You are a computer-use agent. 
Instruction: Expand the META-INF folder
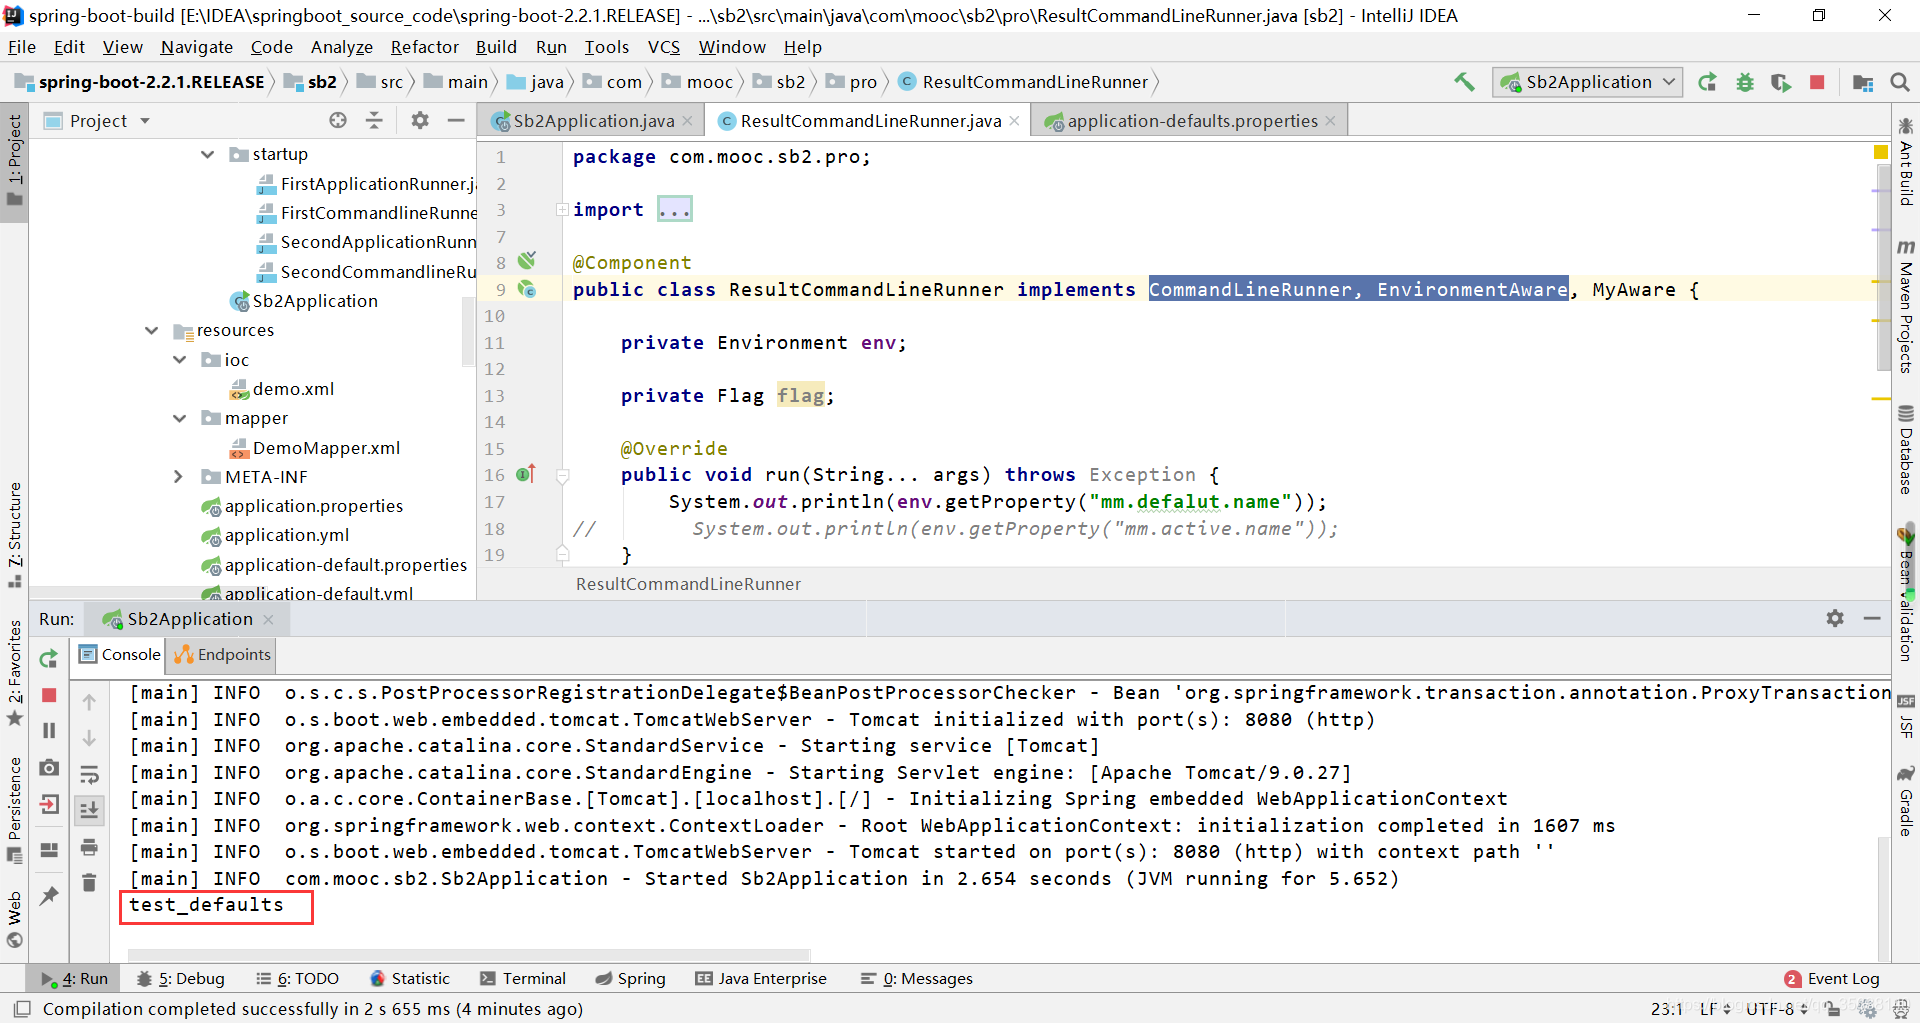(180, 477)
